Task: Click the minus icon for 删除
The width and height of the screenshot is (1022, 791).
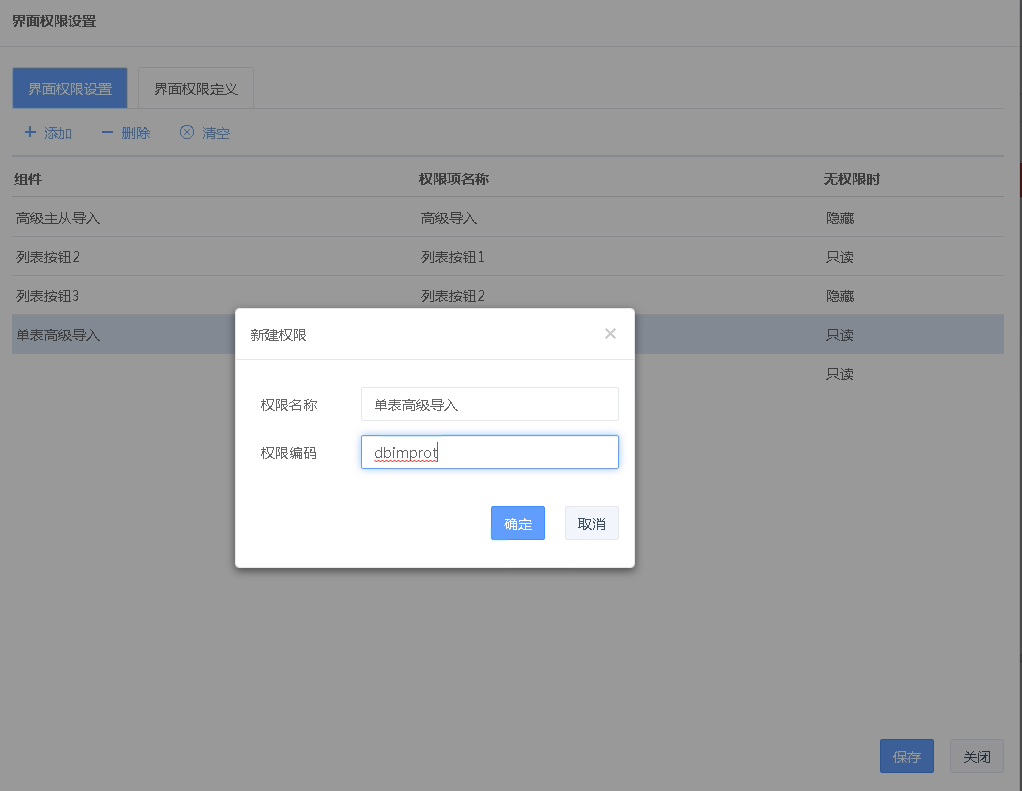Action: coord(107,132)
